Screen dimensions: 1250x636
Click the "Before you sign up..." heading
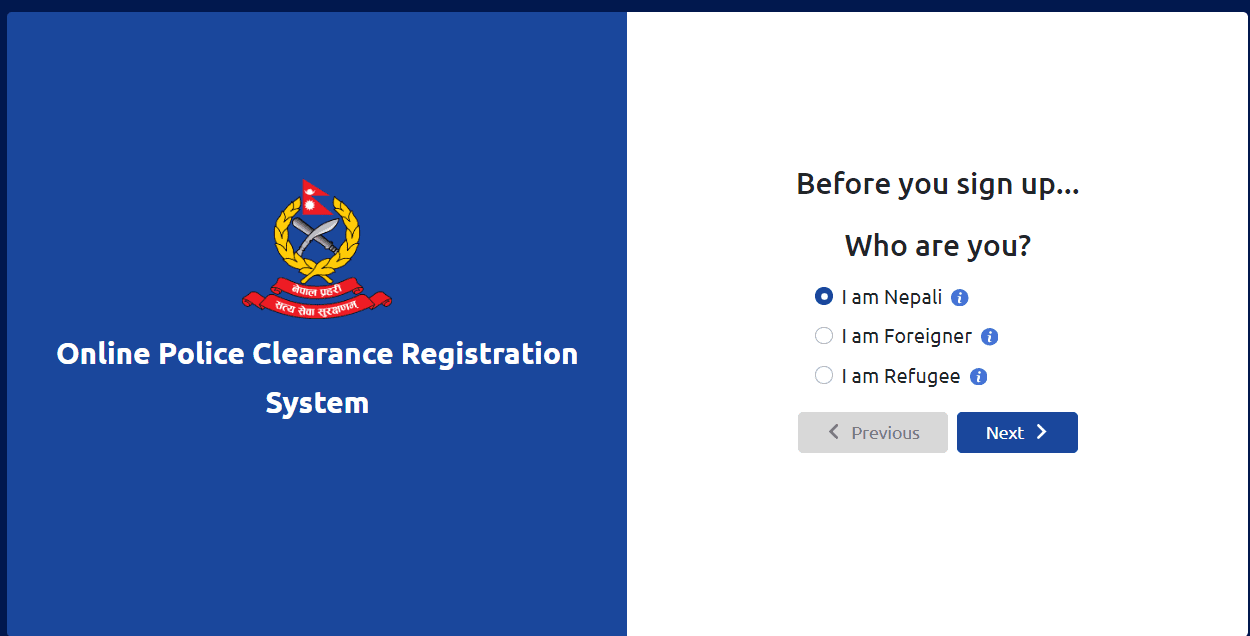click(x=938, y=184)
